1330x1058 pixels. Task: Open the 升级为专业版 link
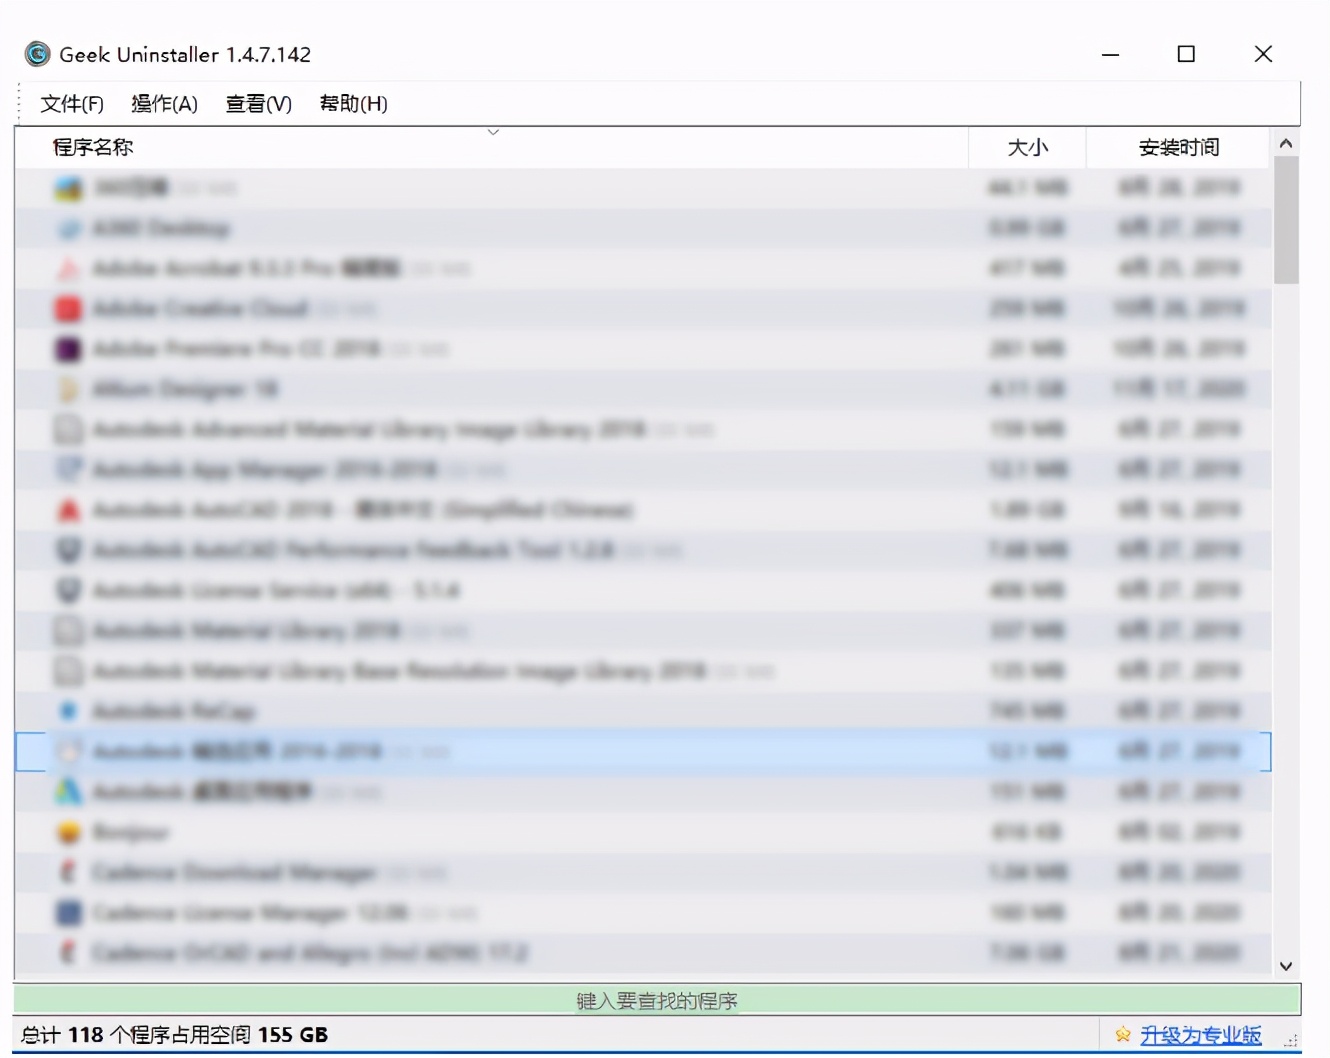point(1200,1035)
